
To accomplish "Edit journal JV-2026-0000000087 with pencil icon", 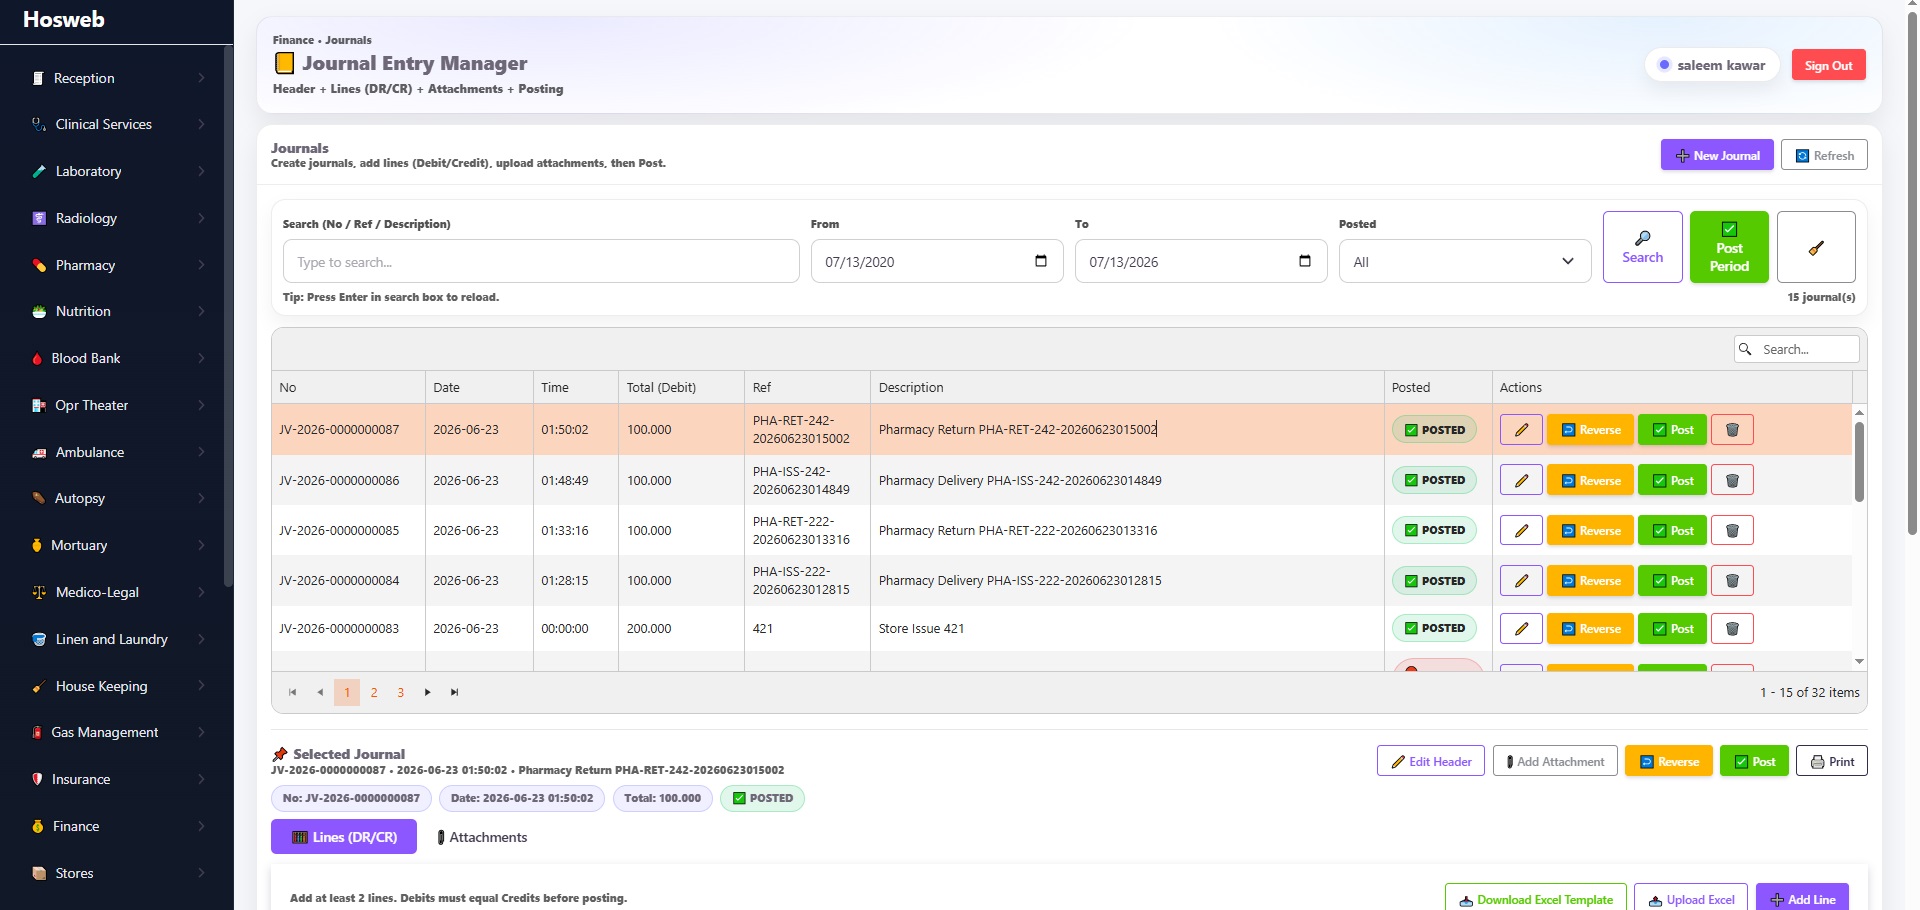I will click(1521, 430).
